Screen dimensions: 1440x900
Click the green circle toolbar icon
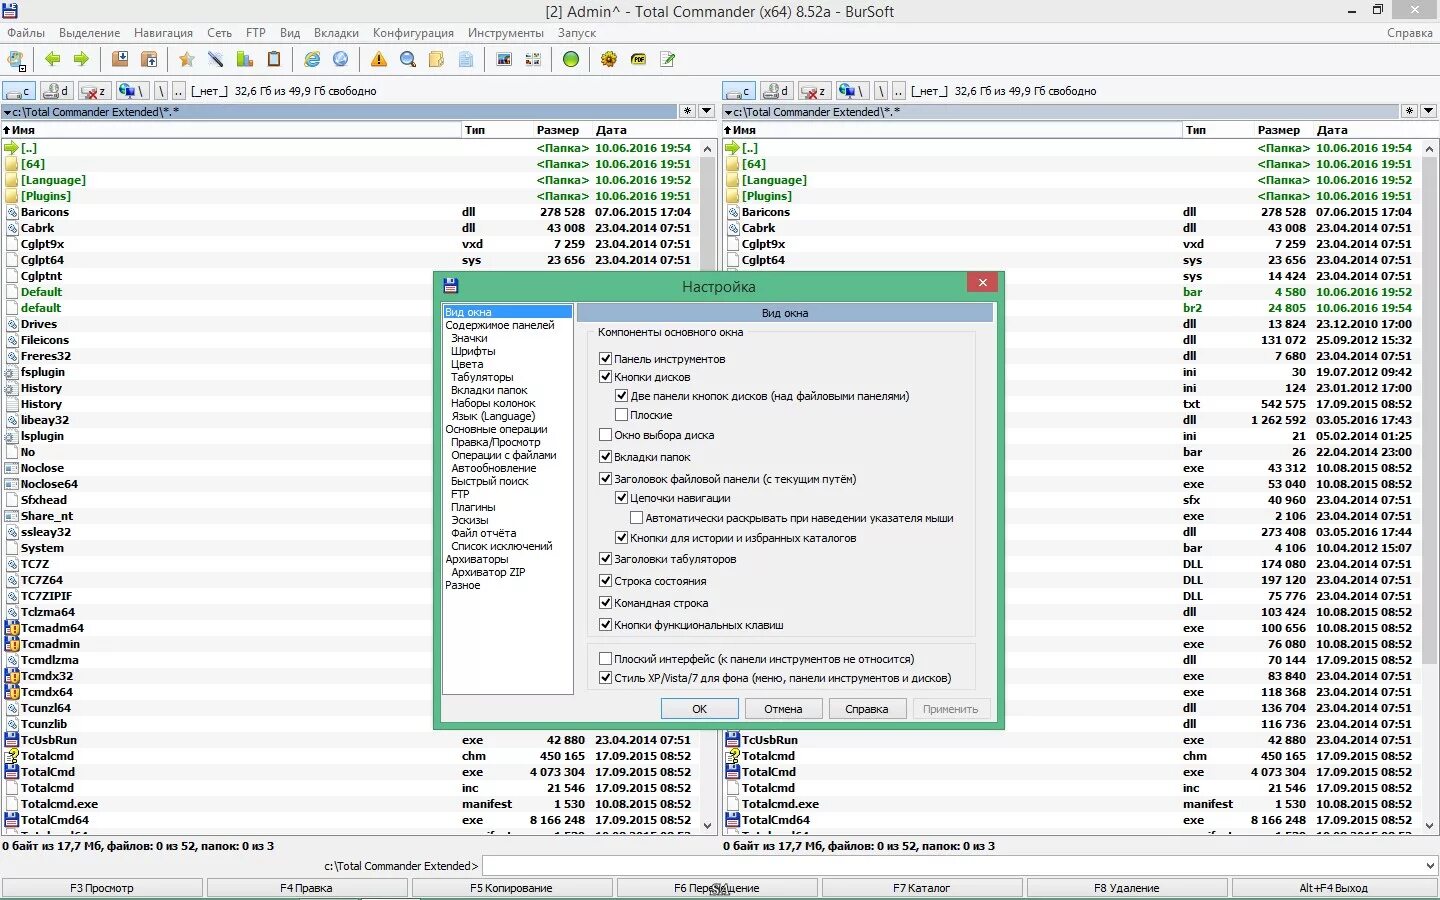tap(571, 59)
